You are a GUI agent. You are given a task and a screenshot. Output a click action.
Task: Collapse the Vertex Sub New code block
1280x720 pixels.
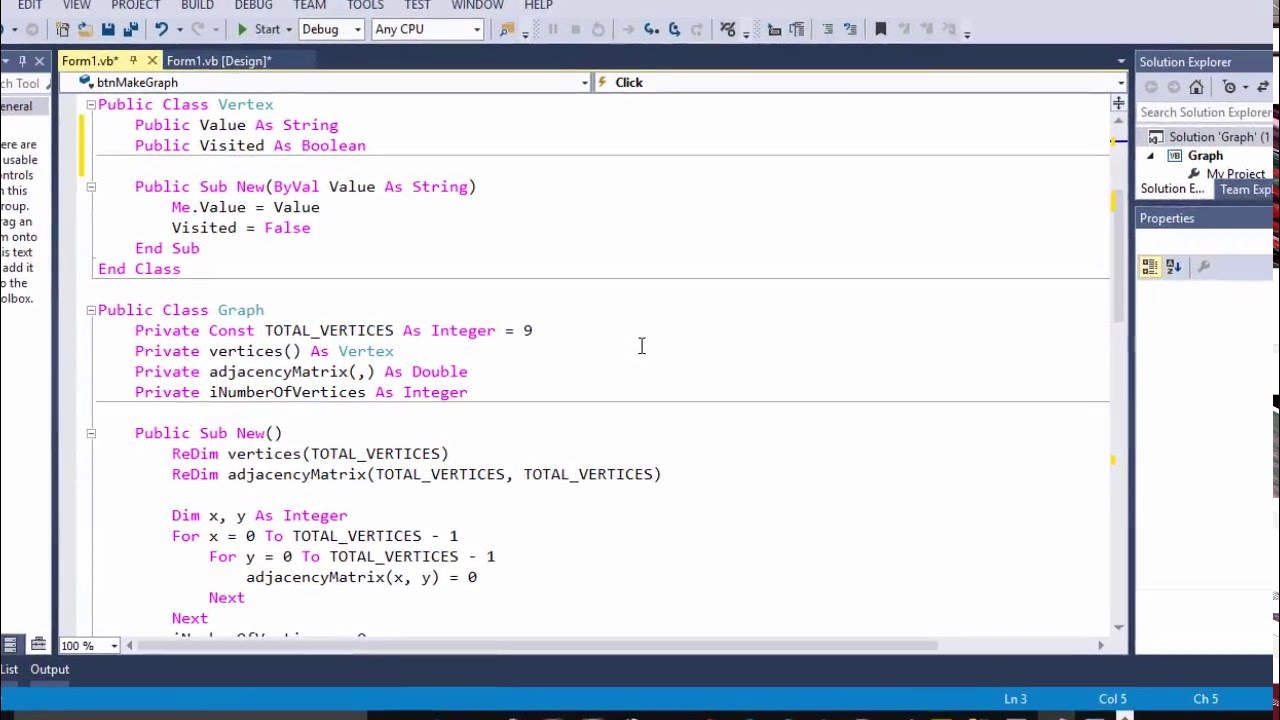pyautogui.click(x=90, y=186)
